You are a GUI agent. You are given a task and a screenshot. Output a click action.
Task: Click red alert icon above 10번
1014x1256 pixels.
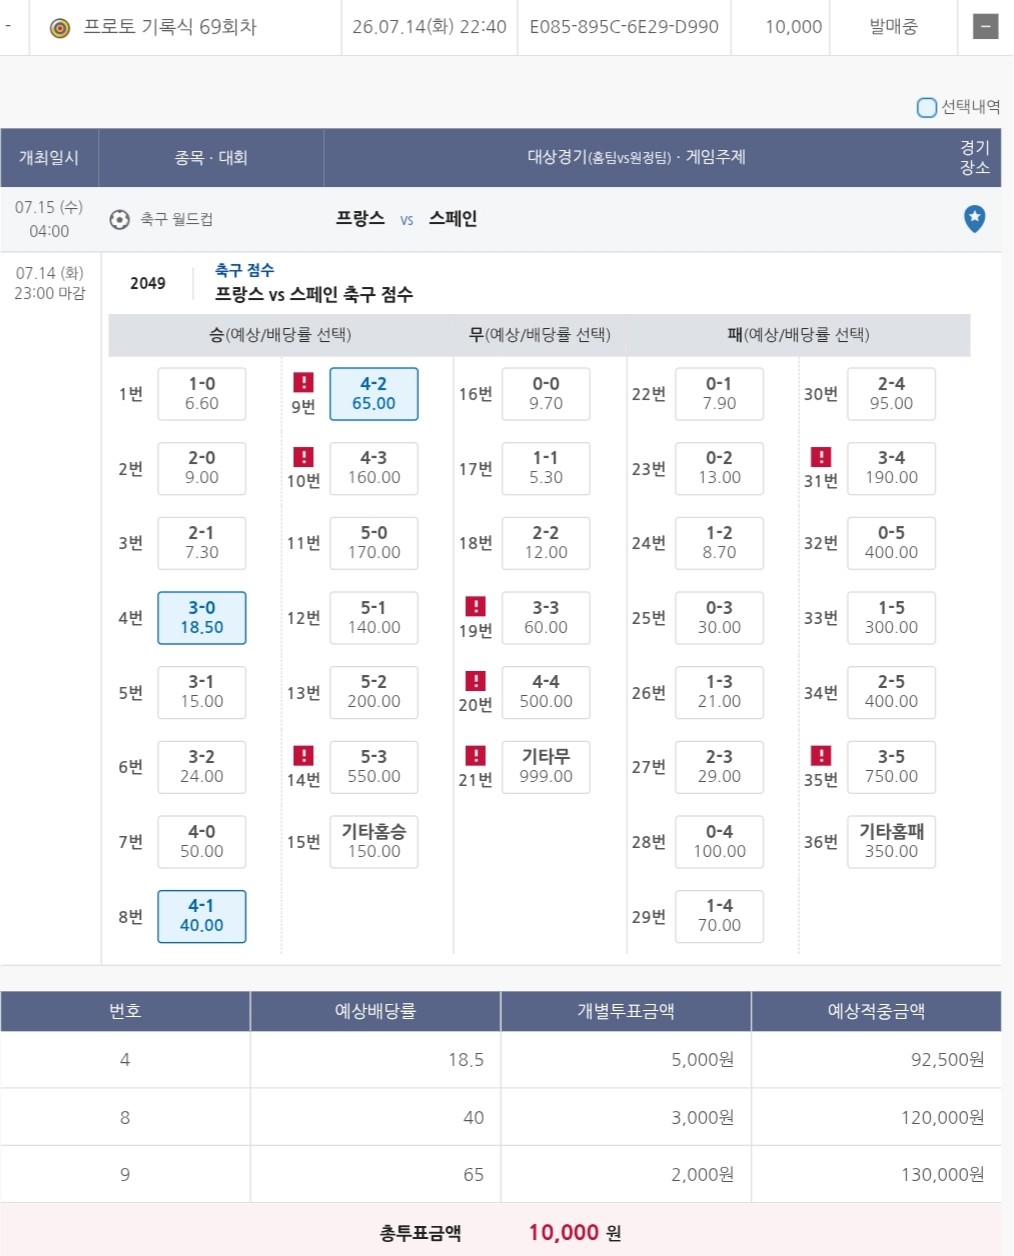(x=303, y=457)
